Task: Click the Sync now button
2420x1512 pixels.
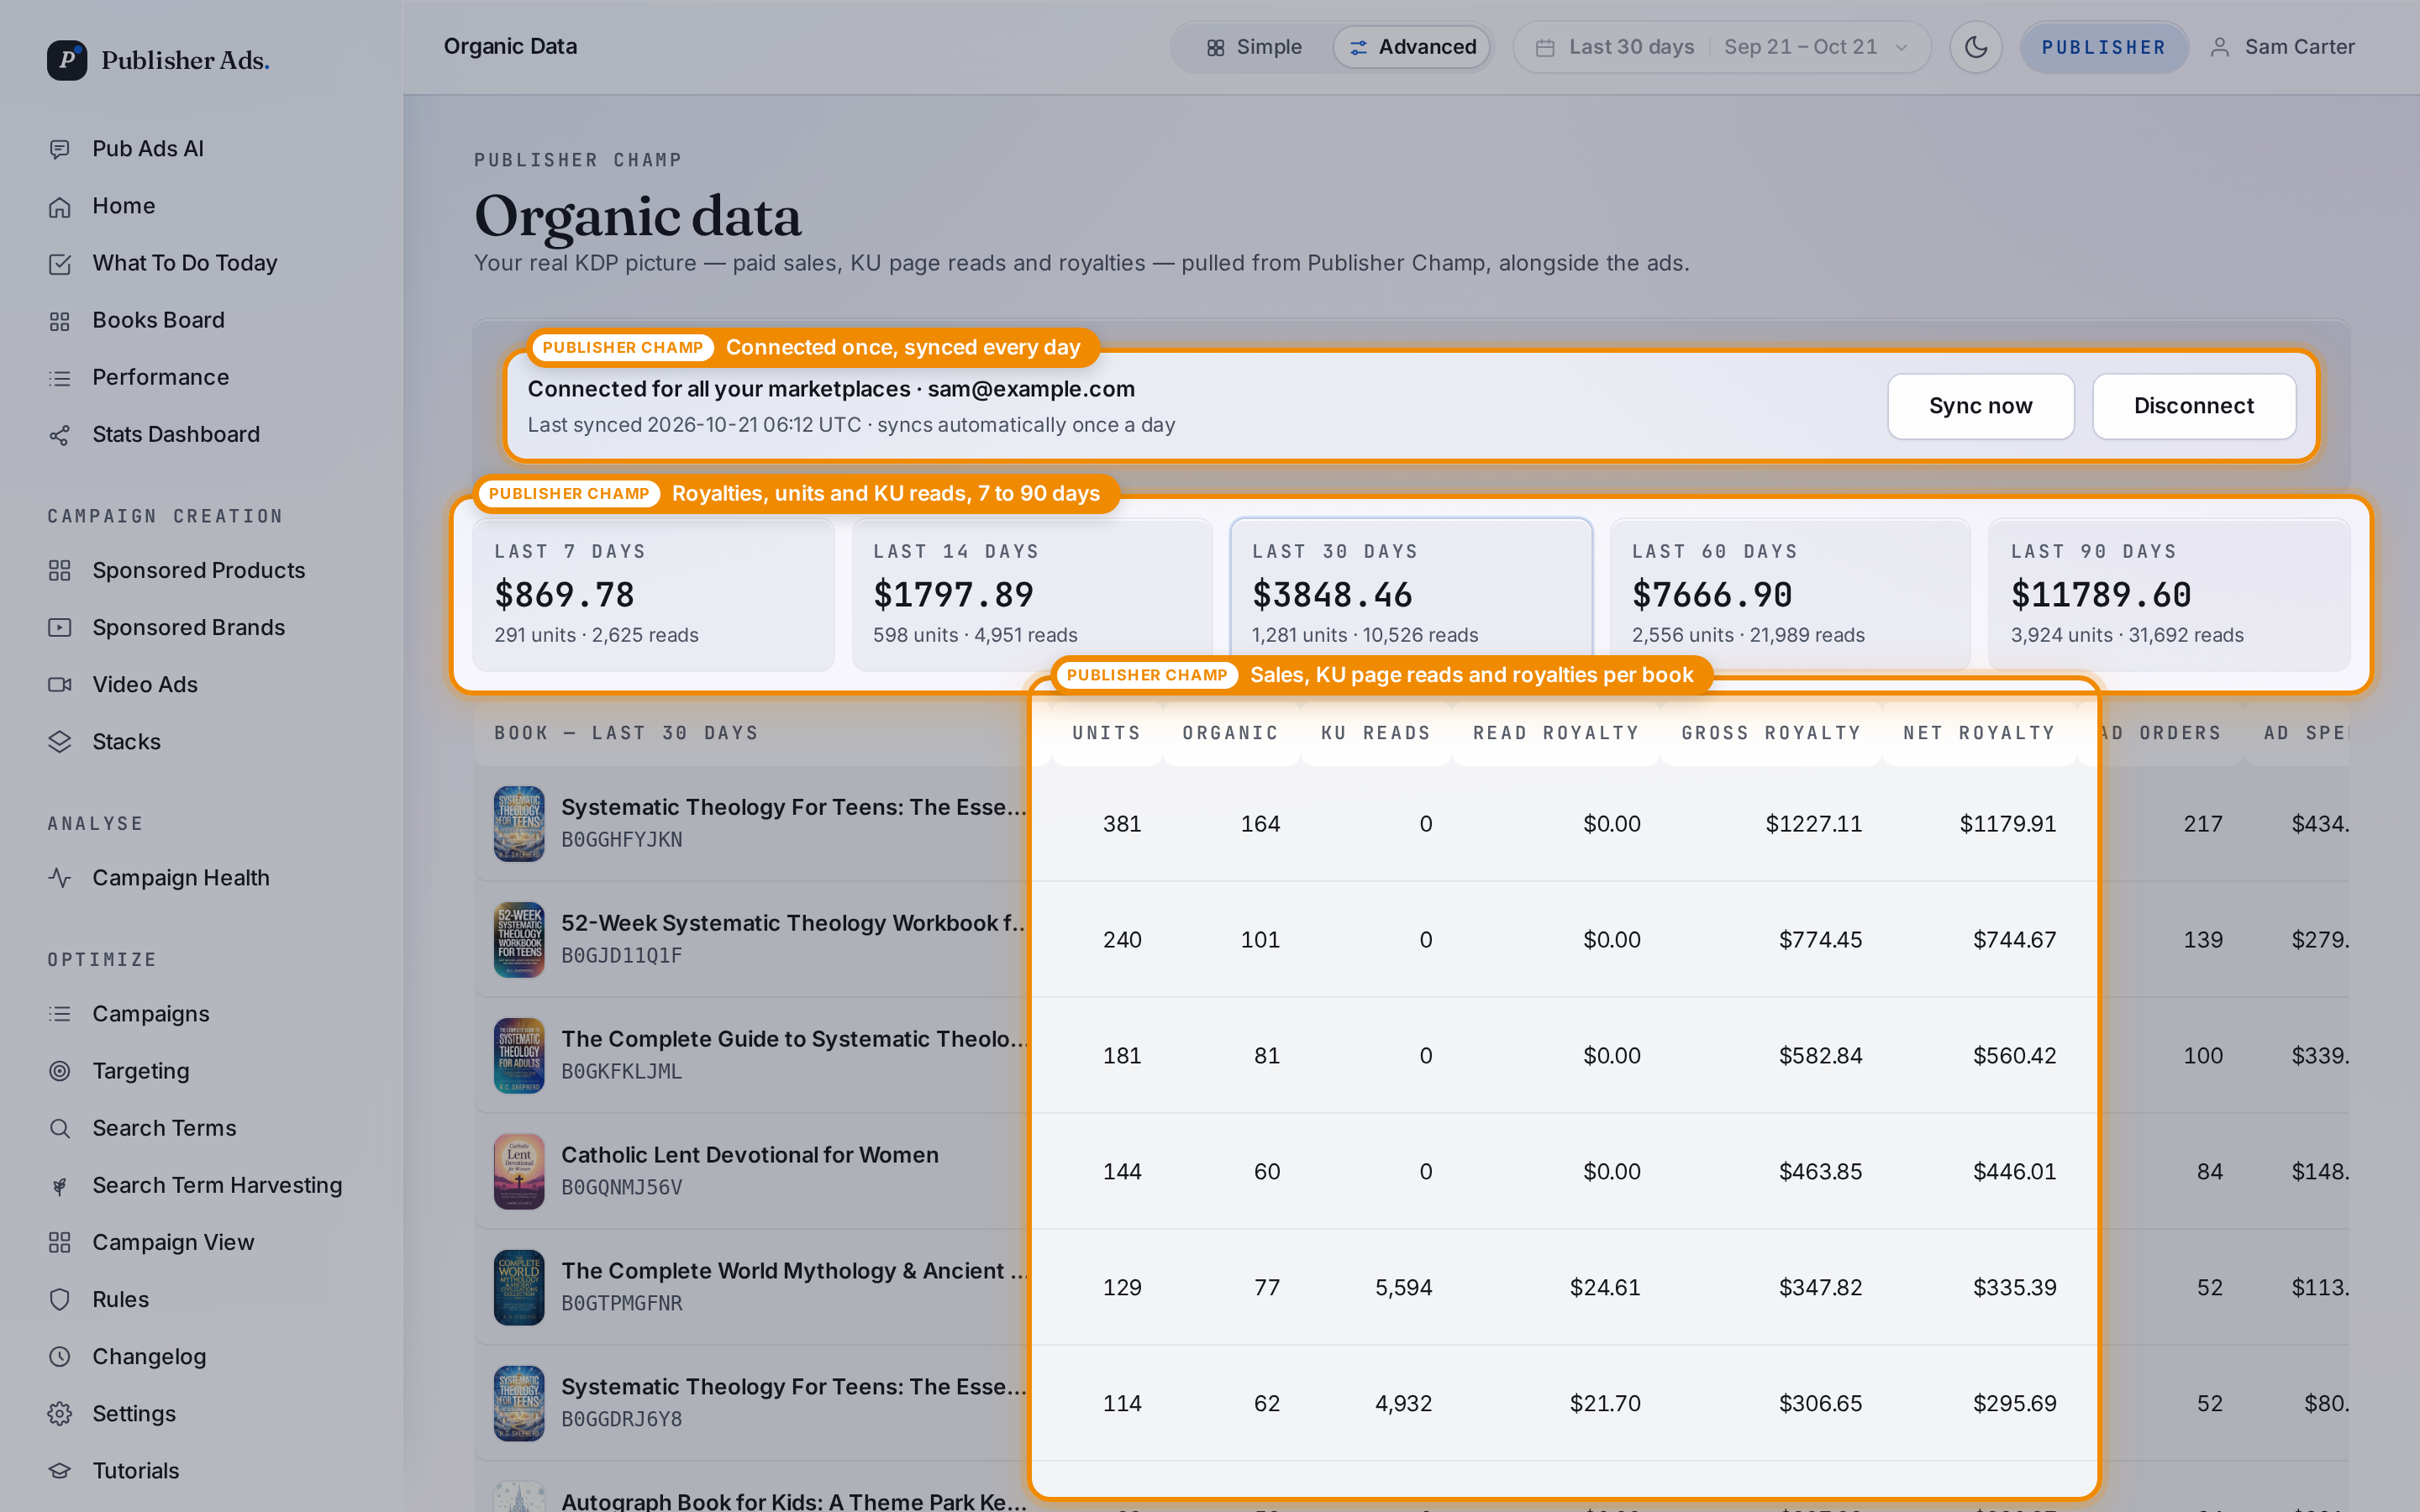Action: (x=1980, y=406)
